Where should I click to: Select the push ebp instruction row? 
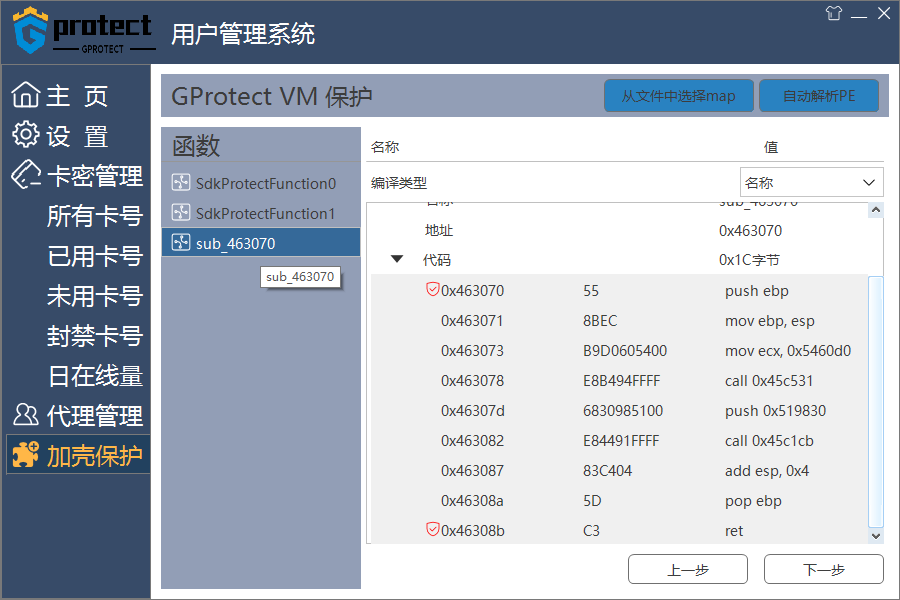tap(619, 290)
